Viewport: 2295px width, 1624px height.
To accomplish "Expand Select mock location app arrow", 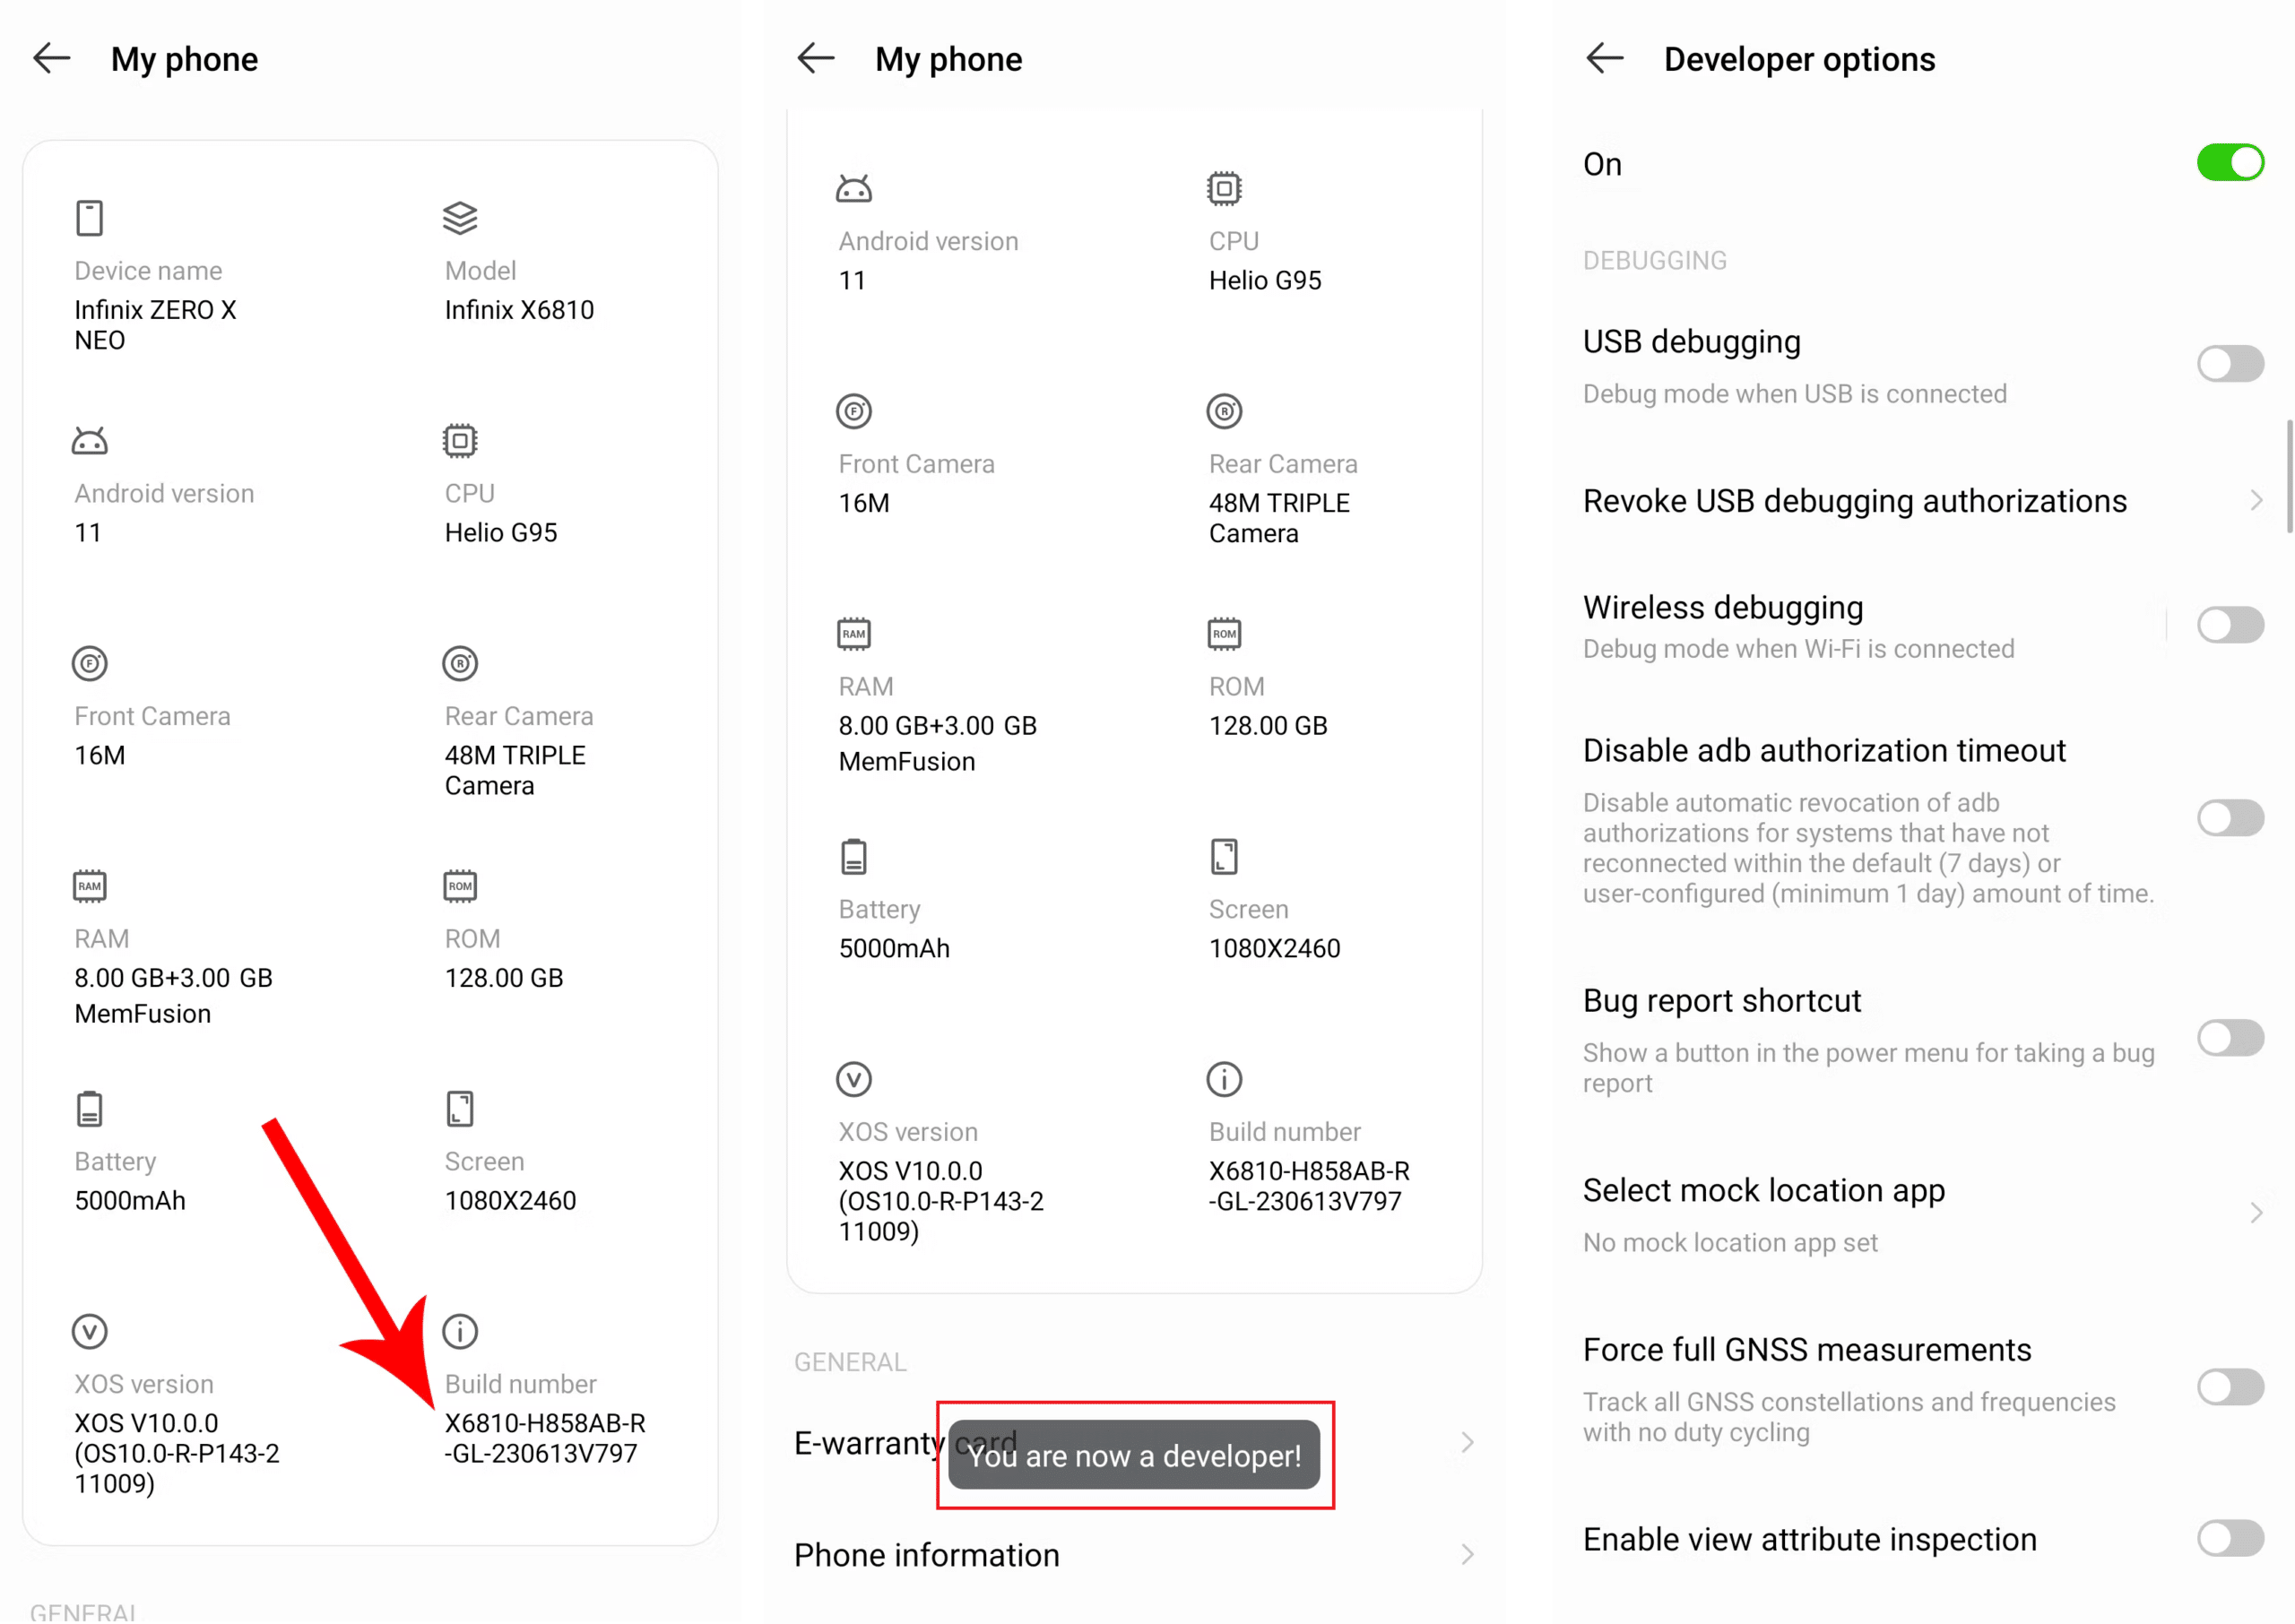I will tap(2255, 1213).
